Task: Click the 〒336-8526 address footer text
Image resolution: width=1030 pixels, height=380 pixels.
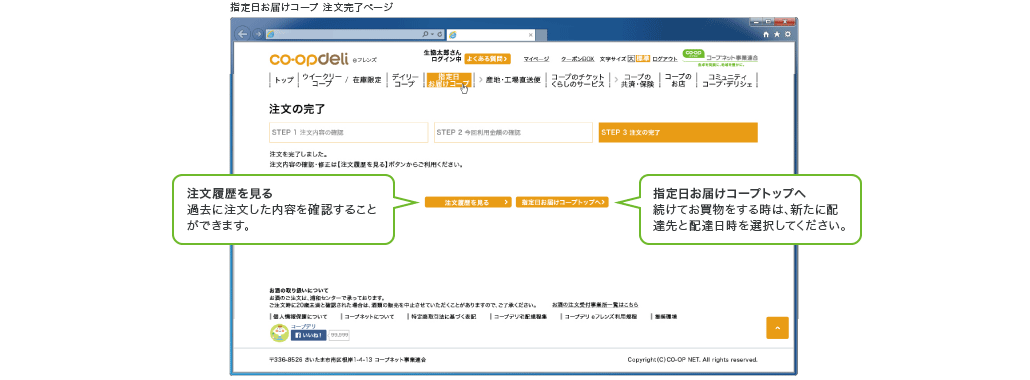Action: point(347,360)
